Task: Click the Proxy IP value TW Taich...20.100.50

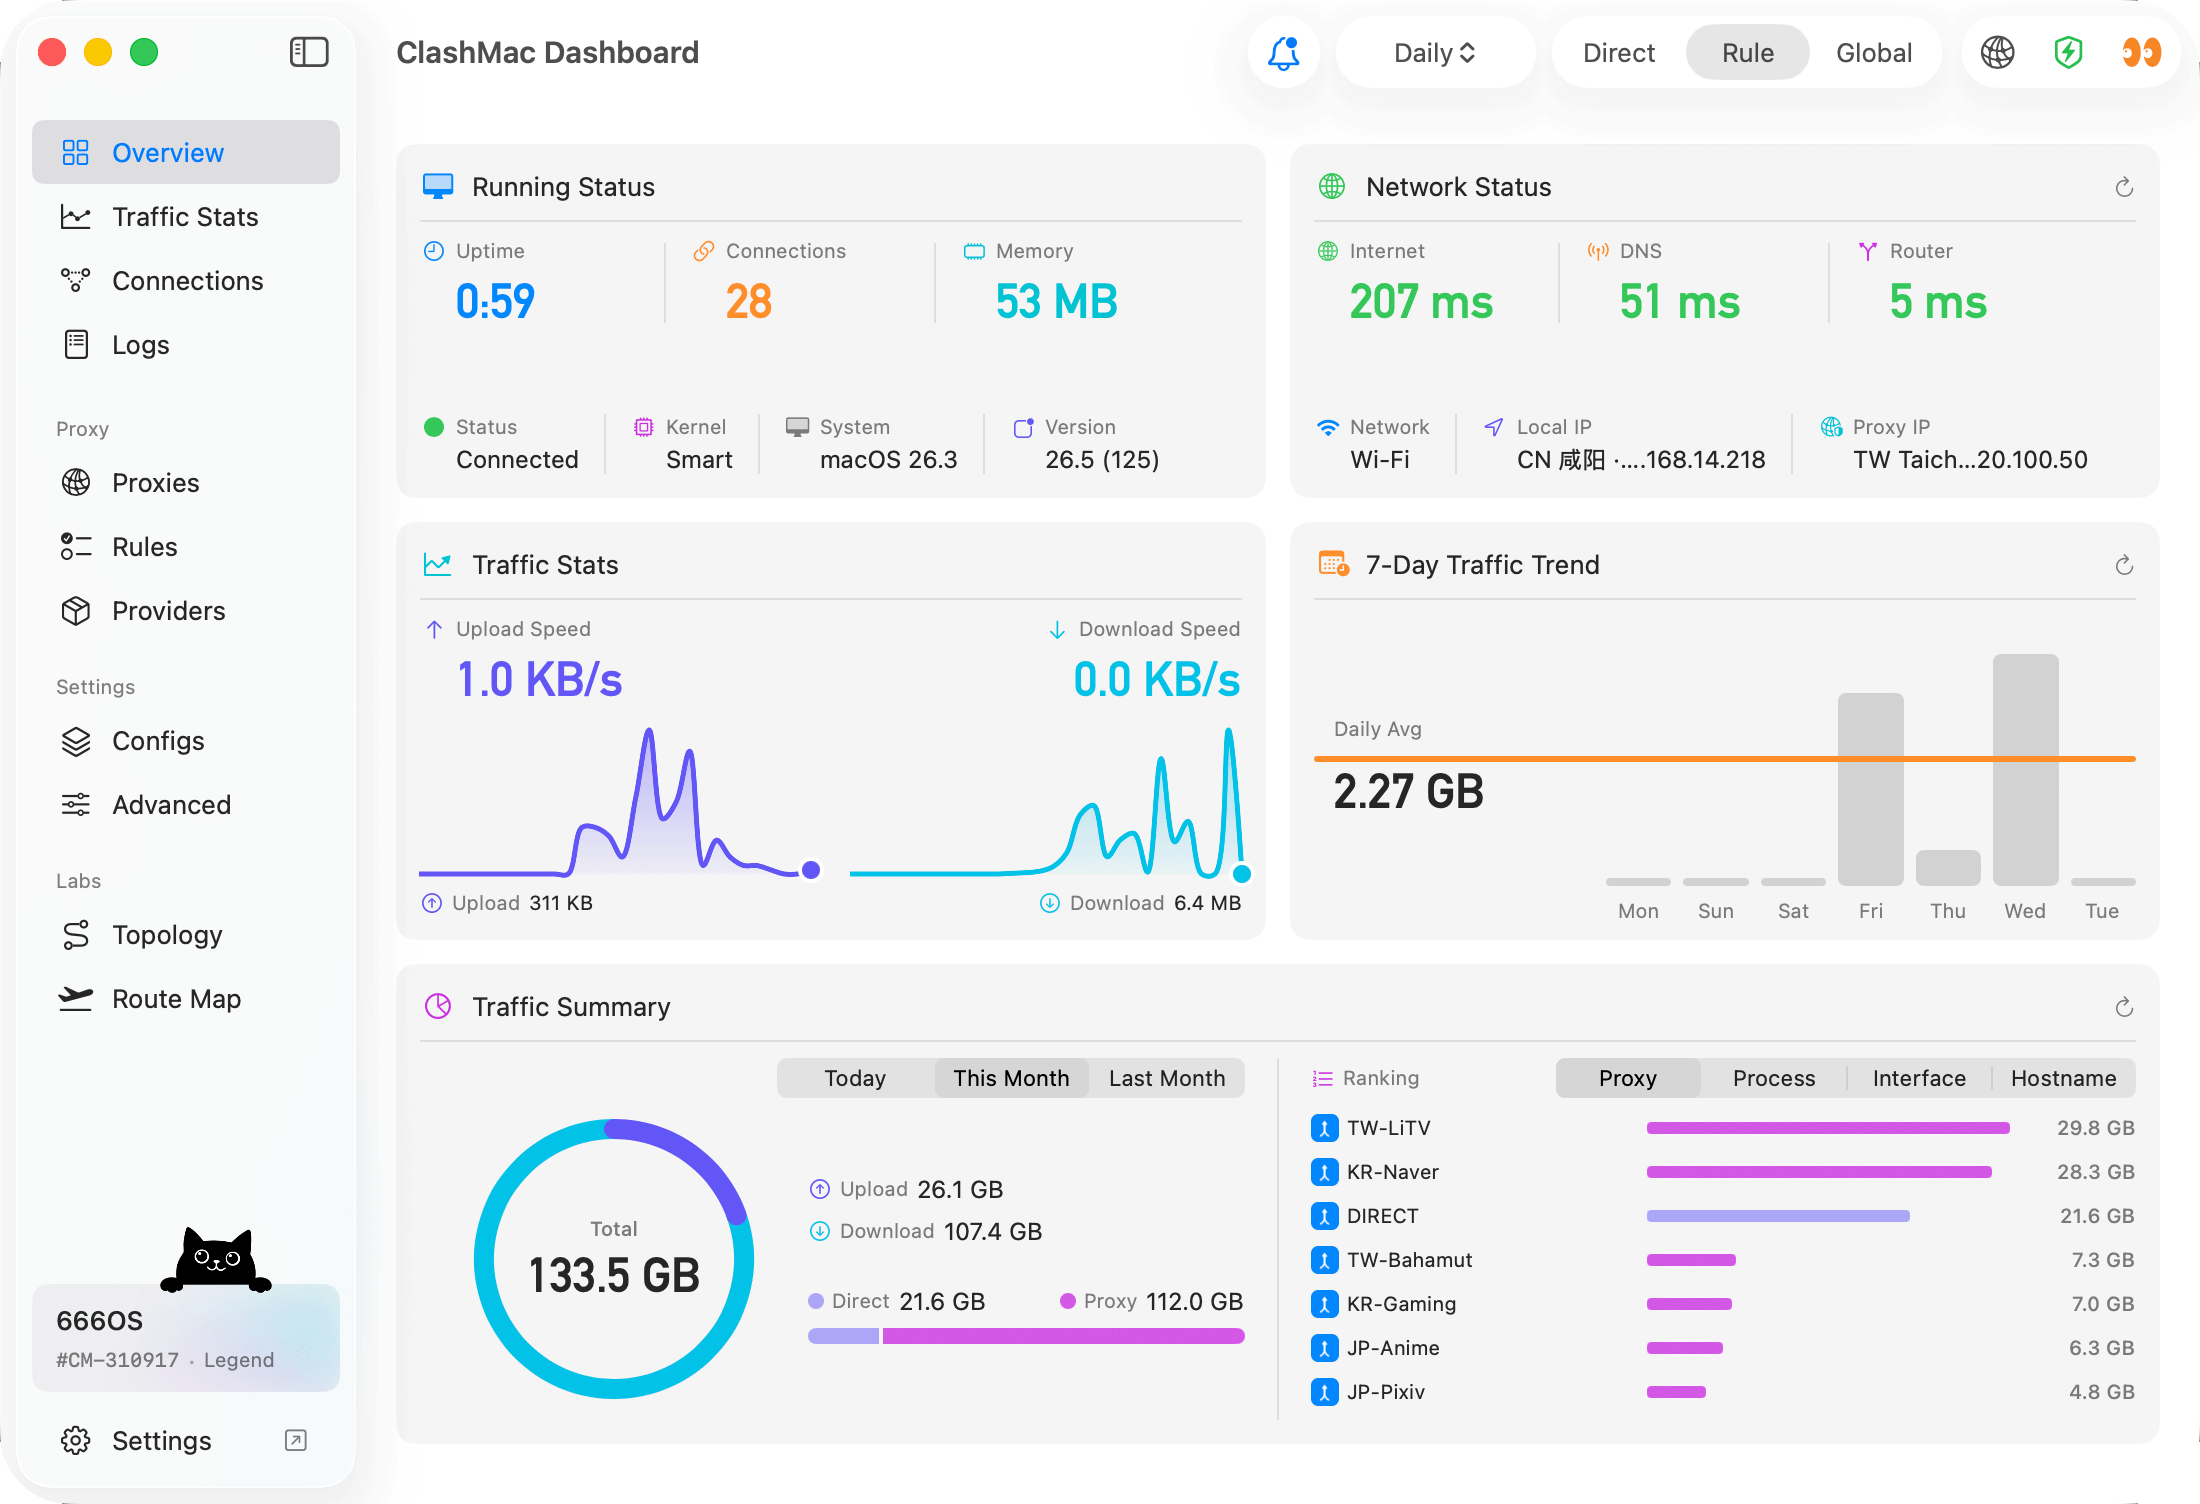Action: pyautogui.click(x=1970, y=460)
